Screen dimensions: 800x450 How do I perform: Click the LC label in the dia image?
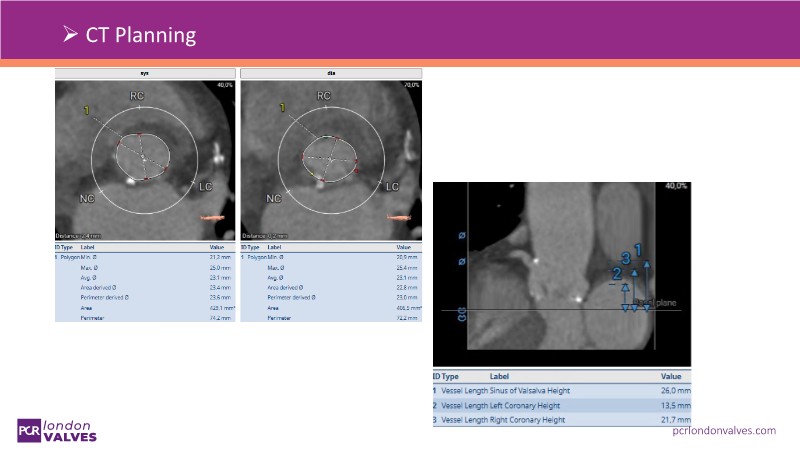click(x=392, y=187)
